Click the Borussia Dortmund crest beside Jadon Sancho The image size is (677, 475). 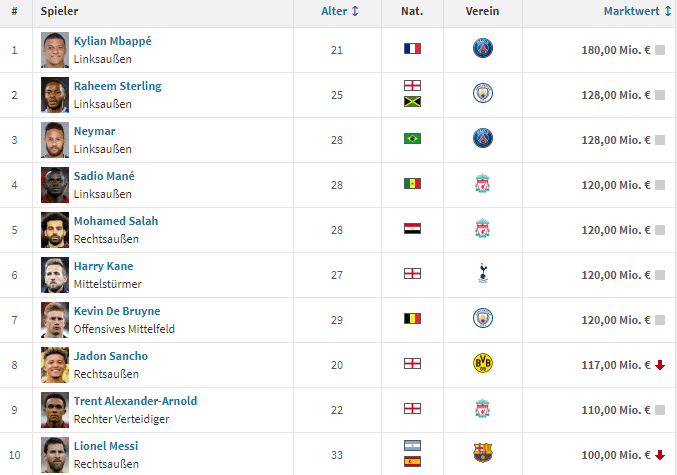[483, 364]
